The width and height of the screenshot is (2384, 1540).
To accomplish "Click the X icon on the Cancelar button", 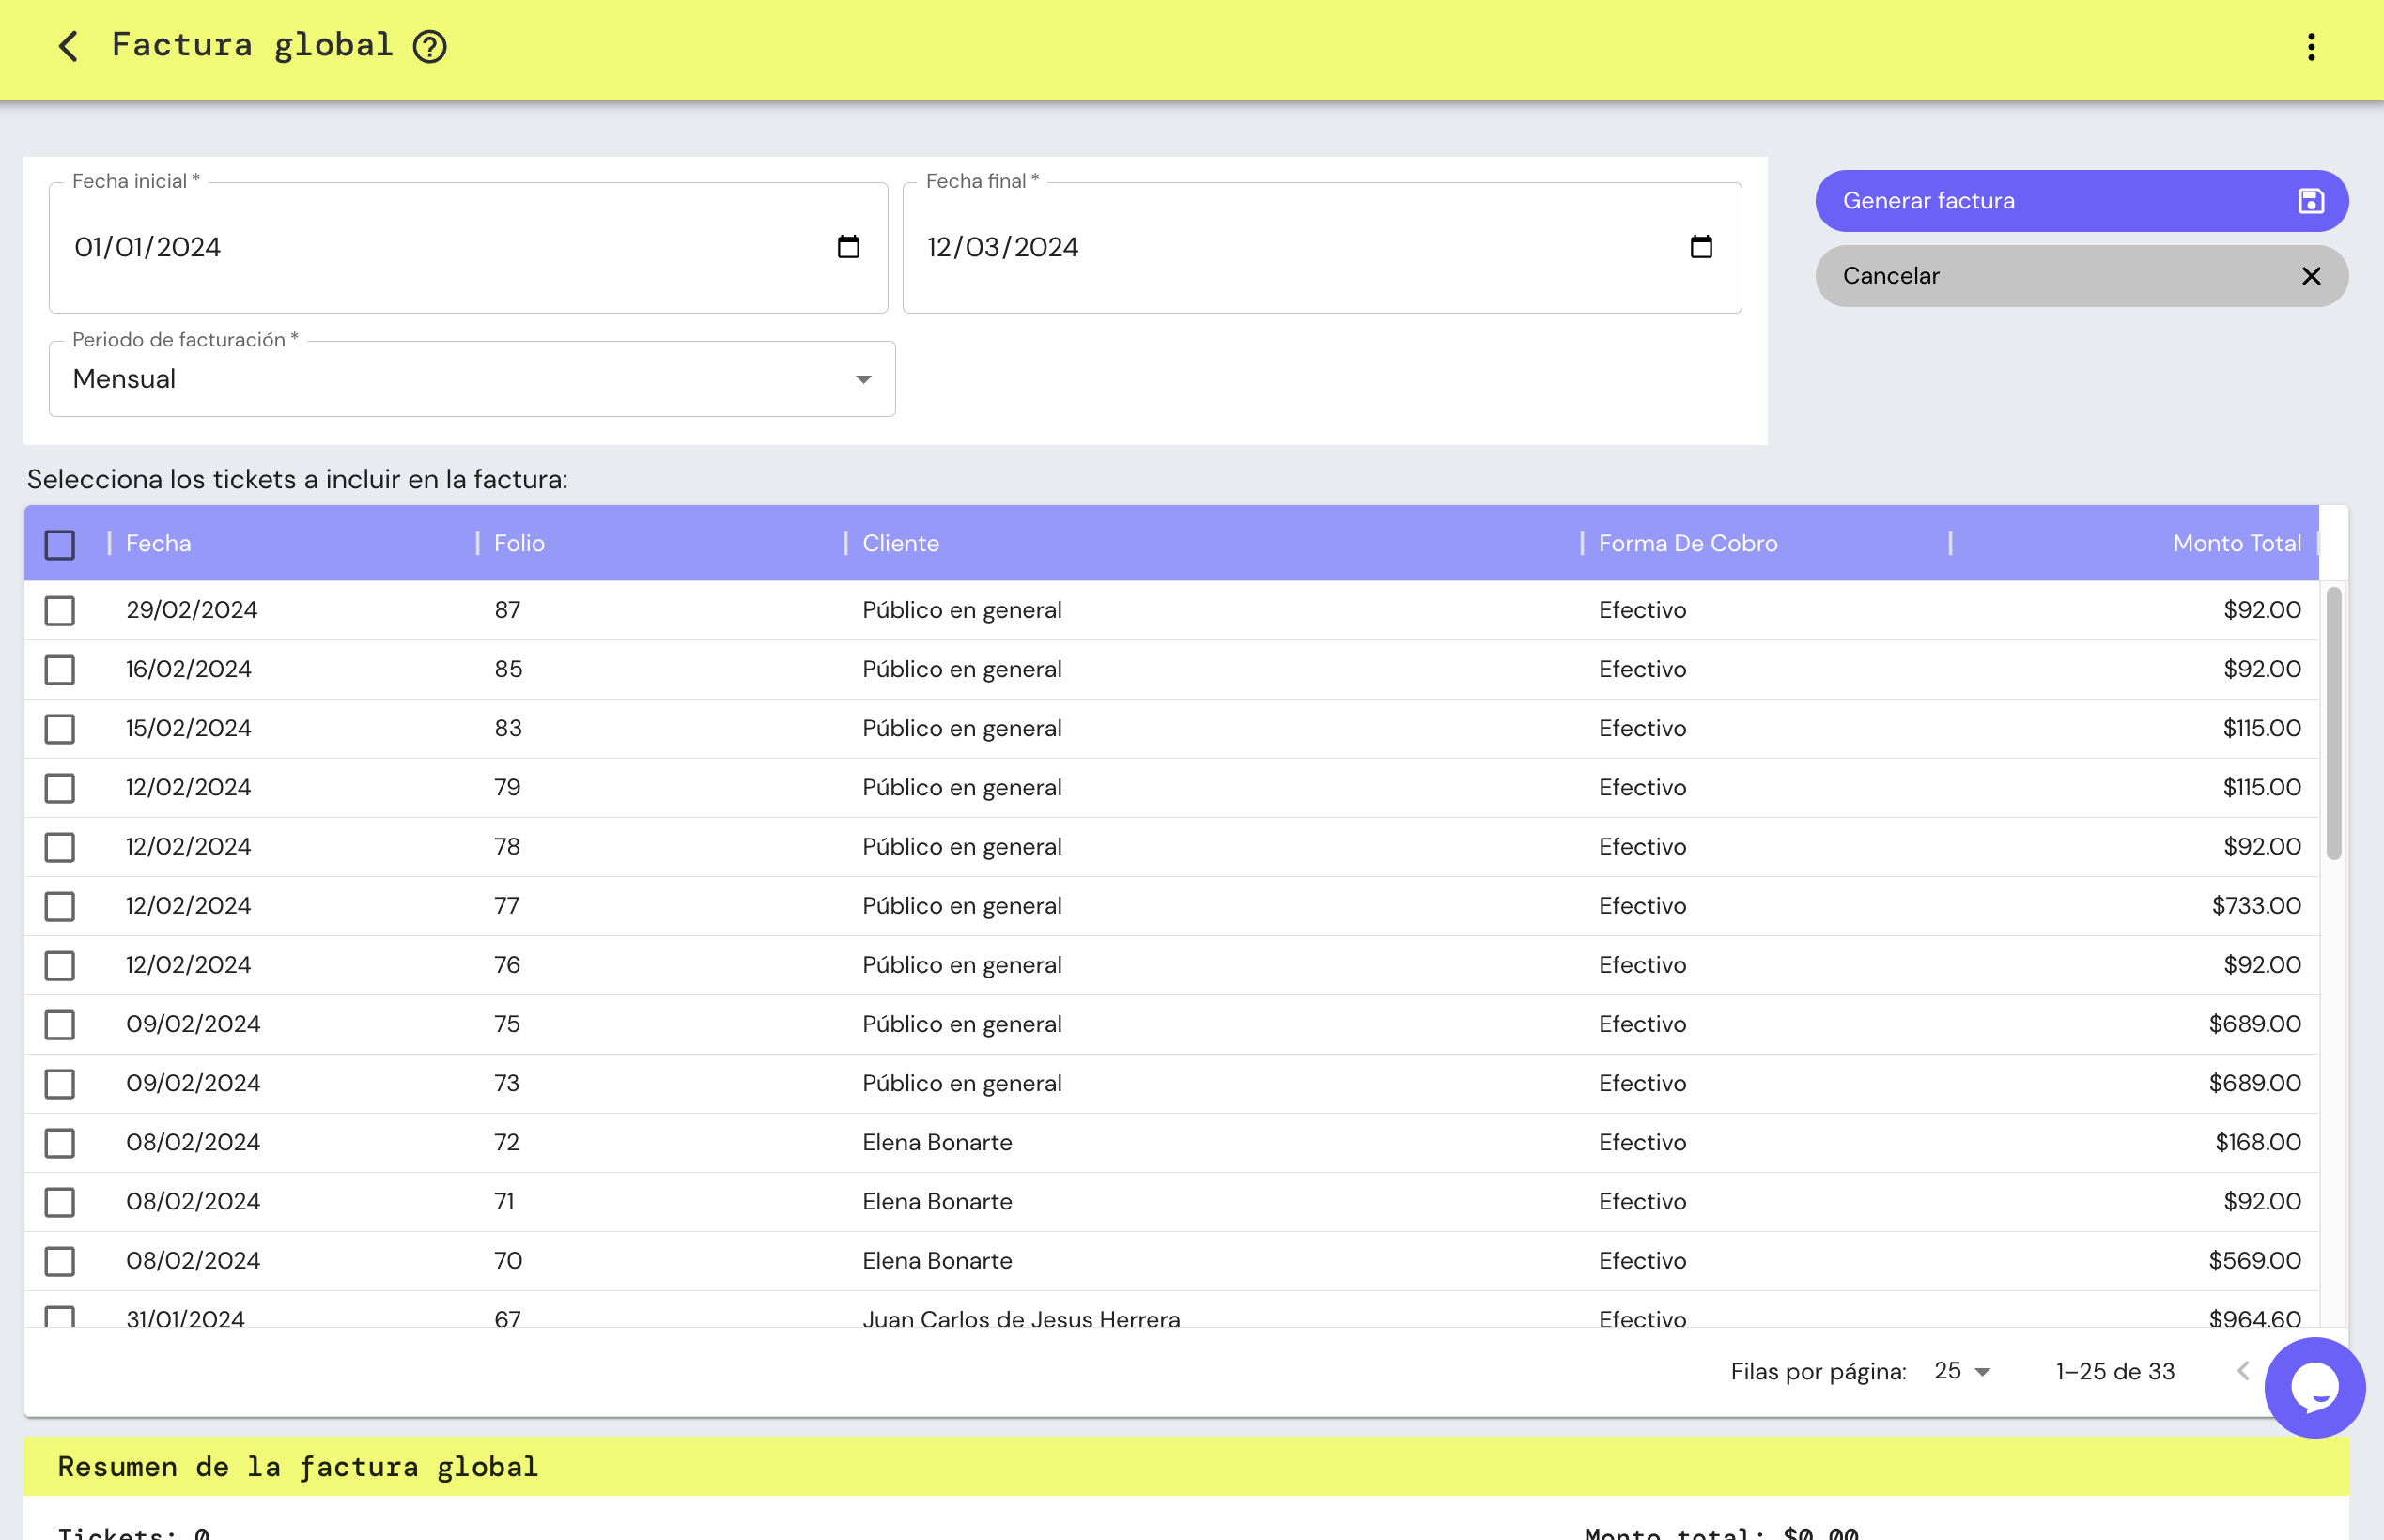I will coord(2311,276).
